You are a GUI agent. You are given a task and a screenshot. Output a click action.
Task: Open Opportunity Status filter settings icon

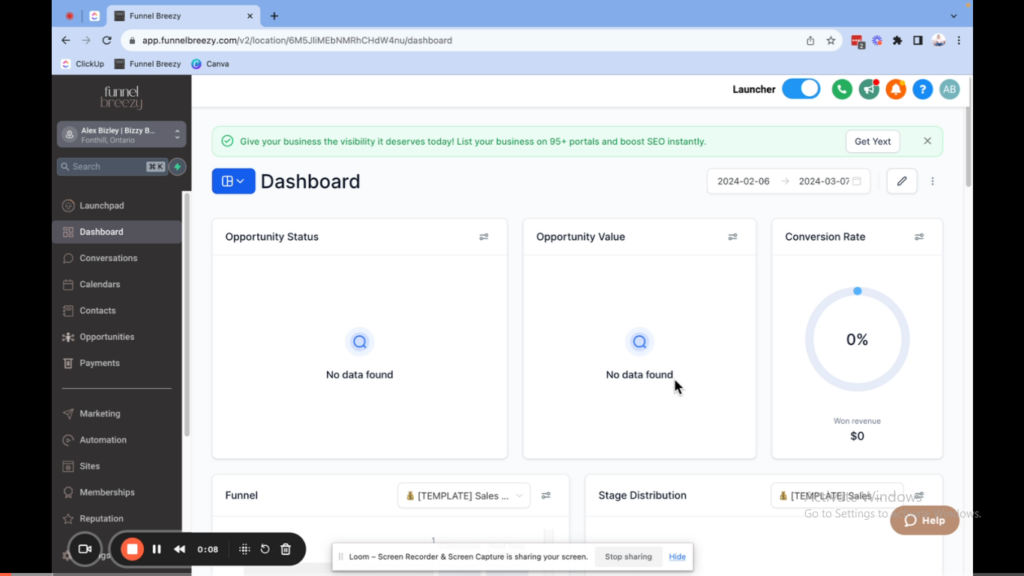click(484, 237)
